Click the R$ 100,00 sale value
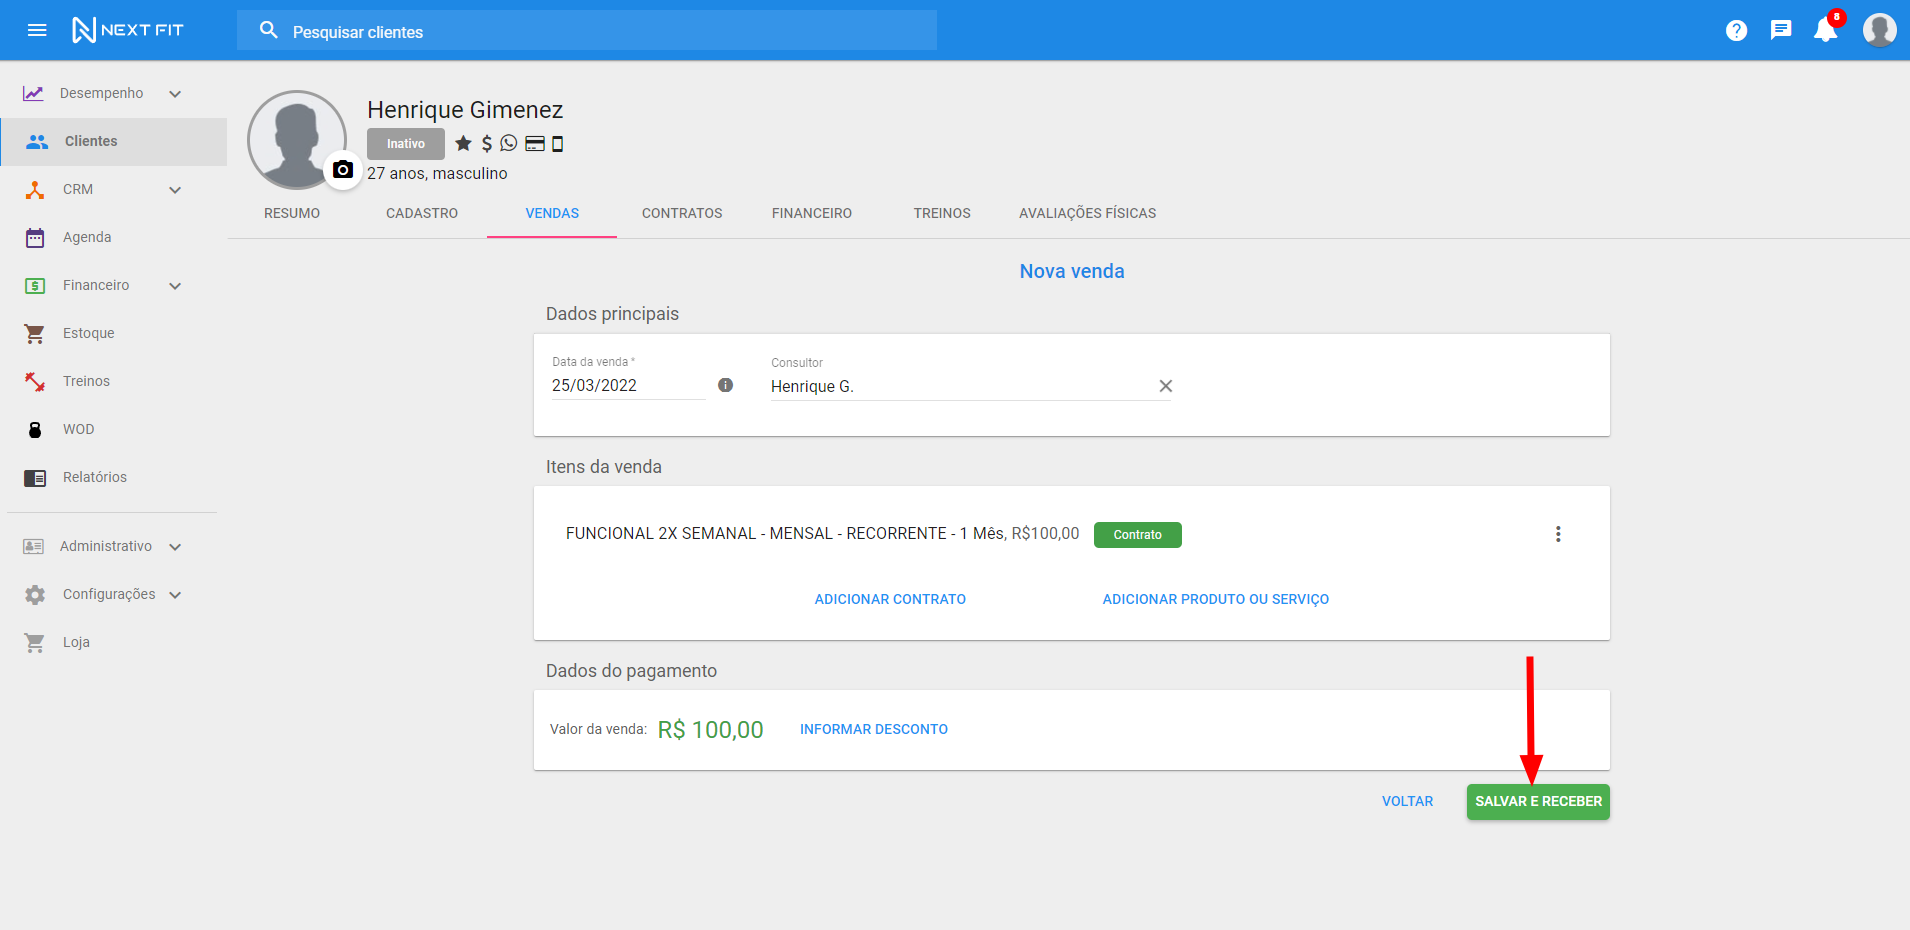Image resolution: width=1910 pixels, height=930 pixels. tap(710, 730)
